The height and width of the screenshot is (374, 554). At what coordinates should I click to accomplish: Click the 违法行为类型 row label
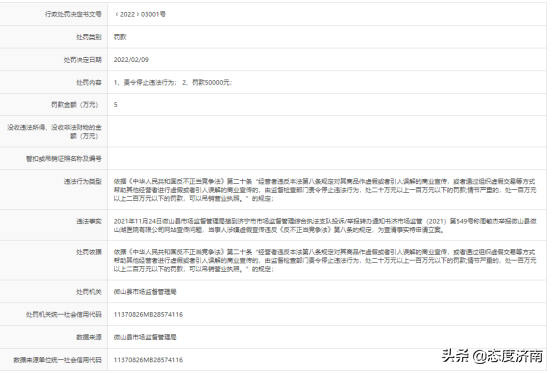point(82,181)
